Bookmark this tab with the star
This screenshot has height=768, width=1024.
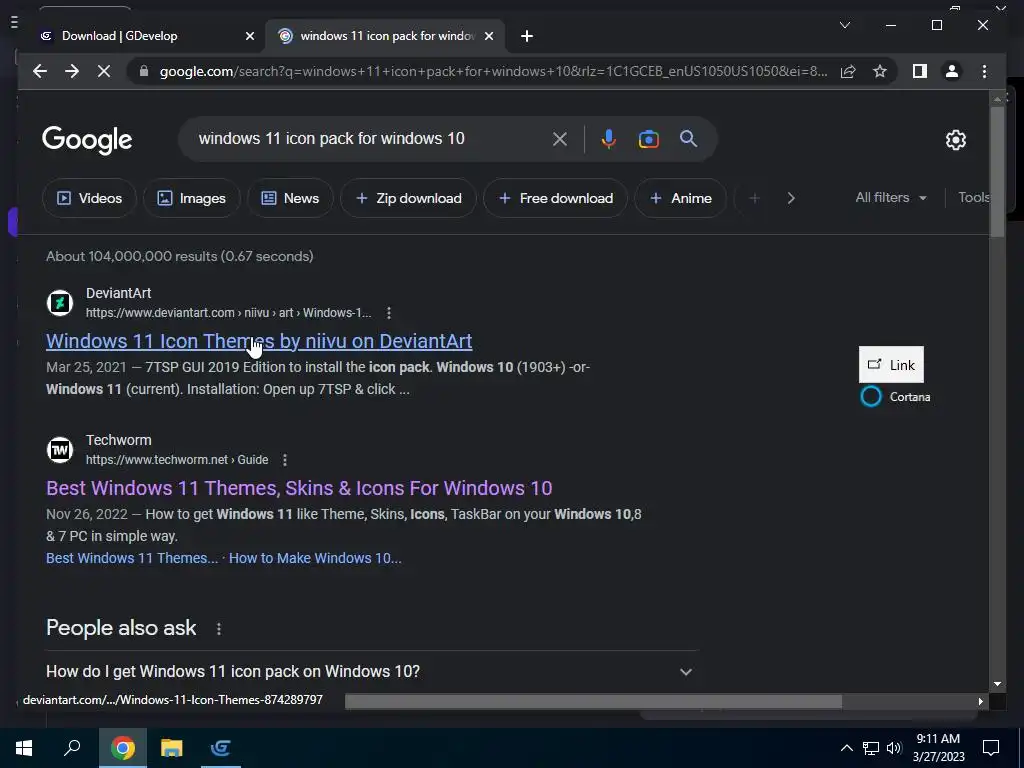(880, 71)
